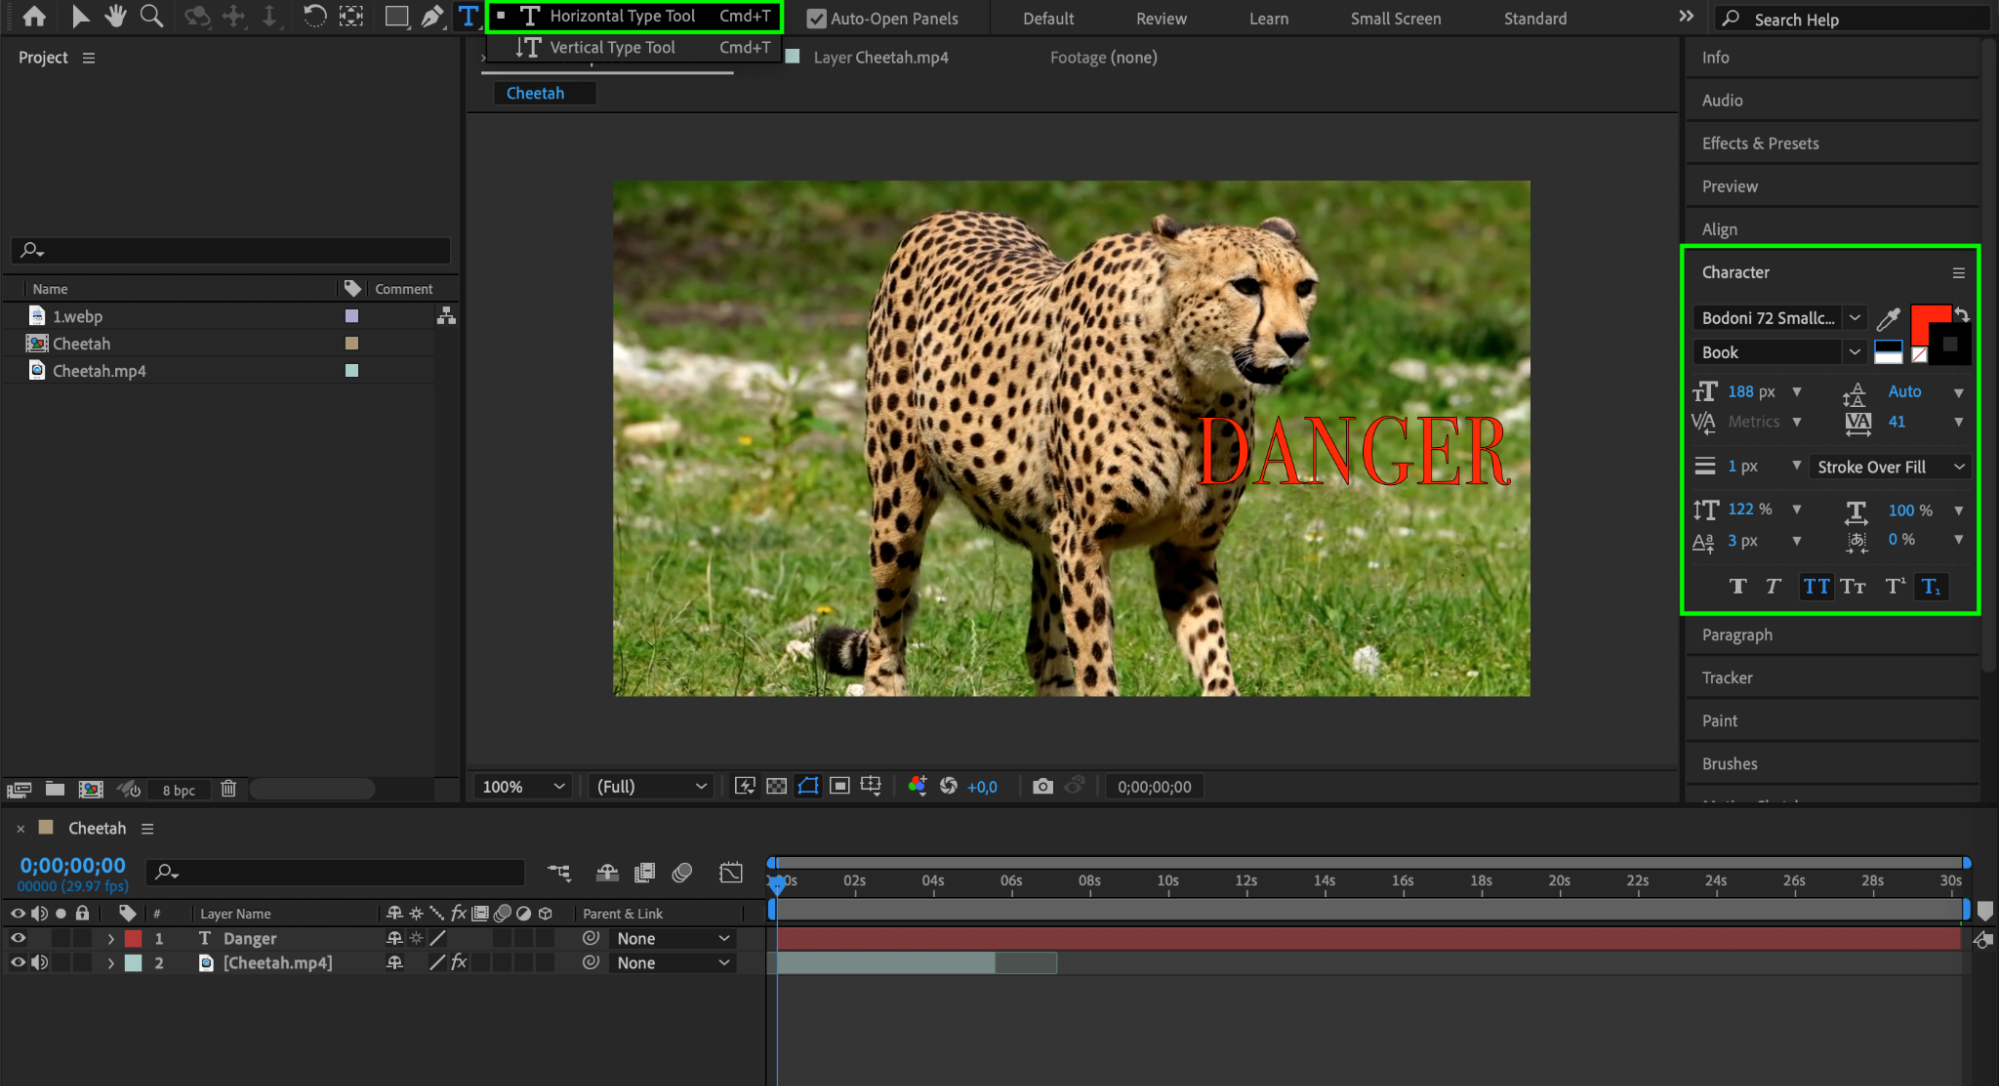Click the red fill color swatch

(x=1927, y=320)
